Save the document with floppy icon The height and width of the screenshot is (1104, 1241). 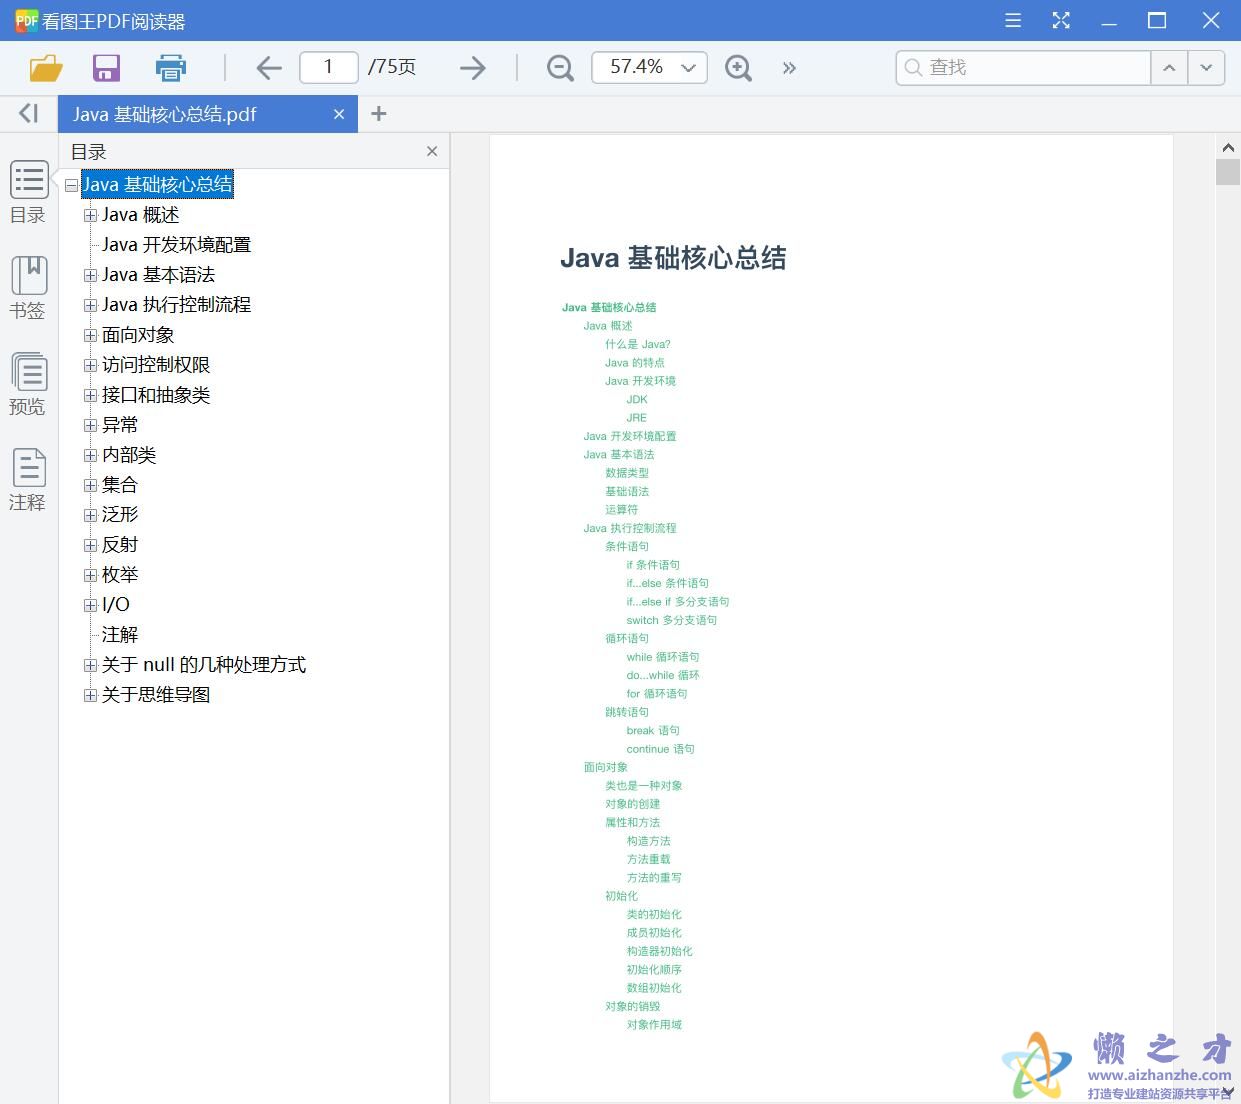[x=106, y=68]
